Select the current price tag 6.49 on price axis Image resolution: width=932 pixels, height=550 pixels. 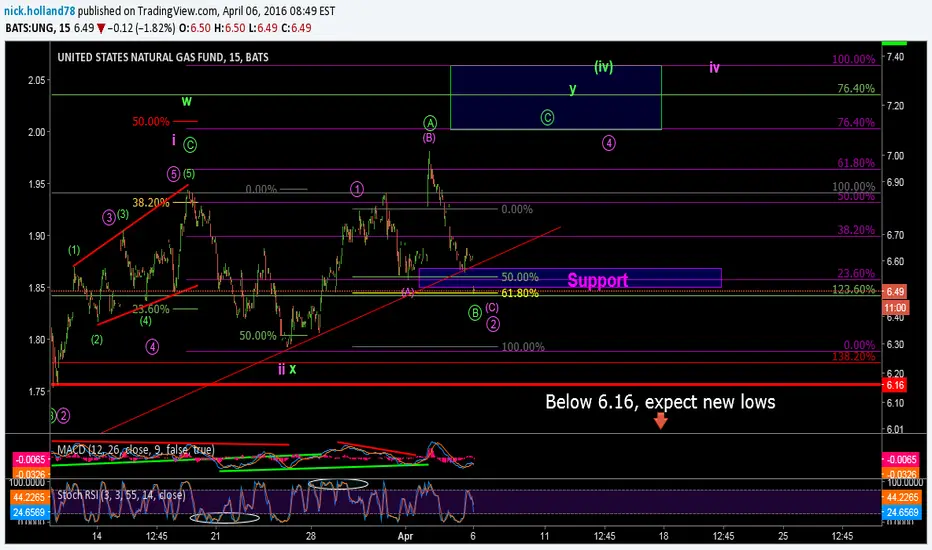tap(895, 292)
